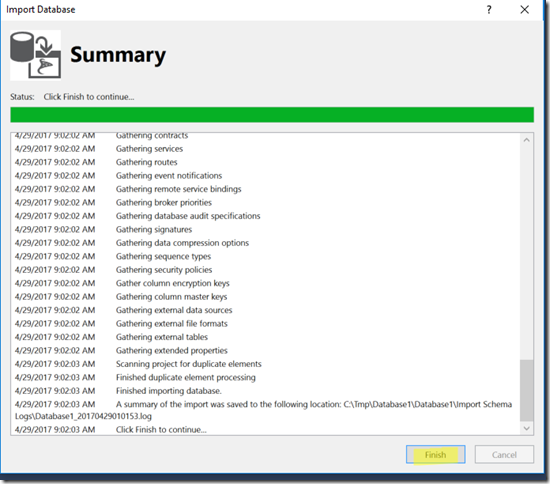Click the scrollbar down arrow in log

526,428
